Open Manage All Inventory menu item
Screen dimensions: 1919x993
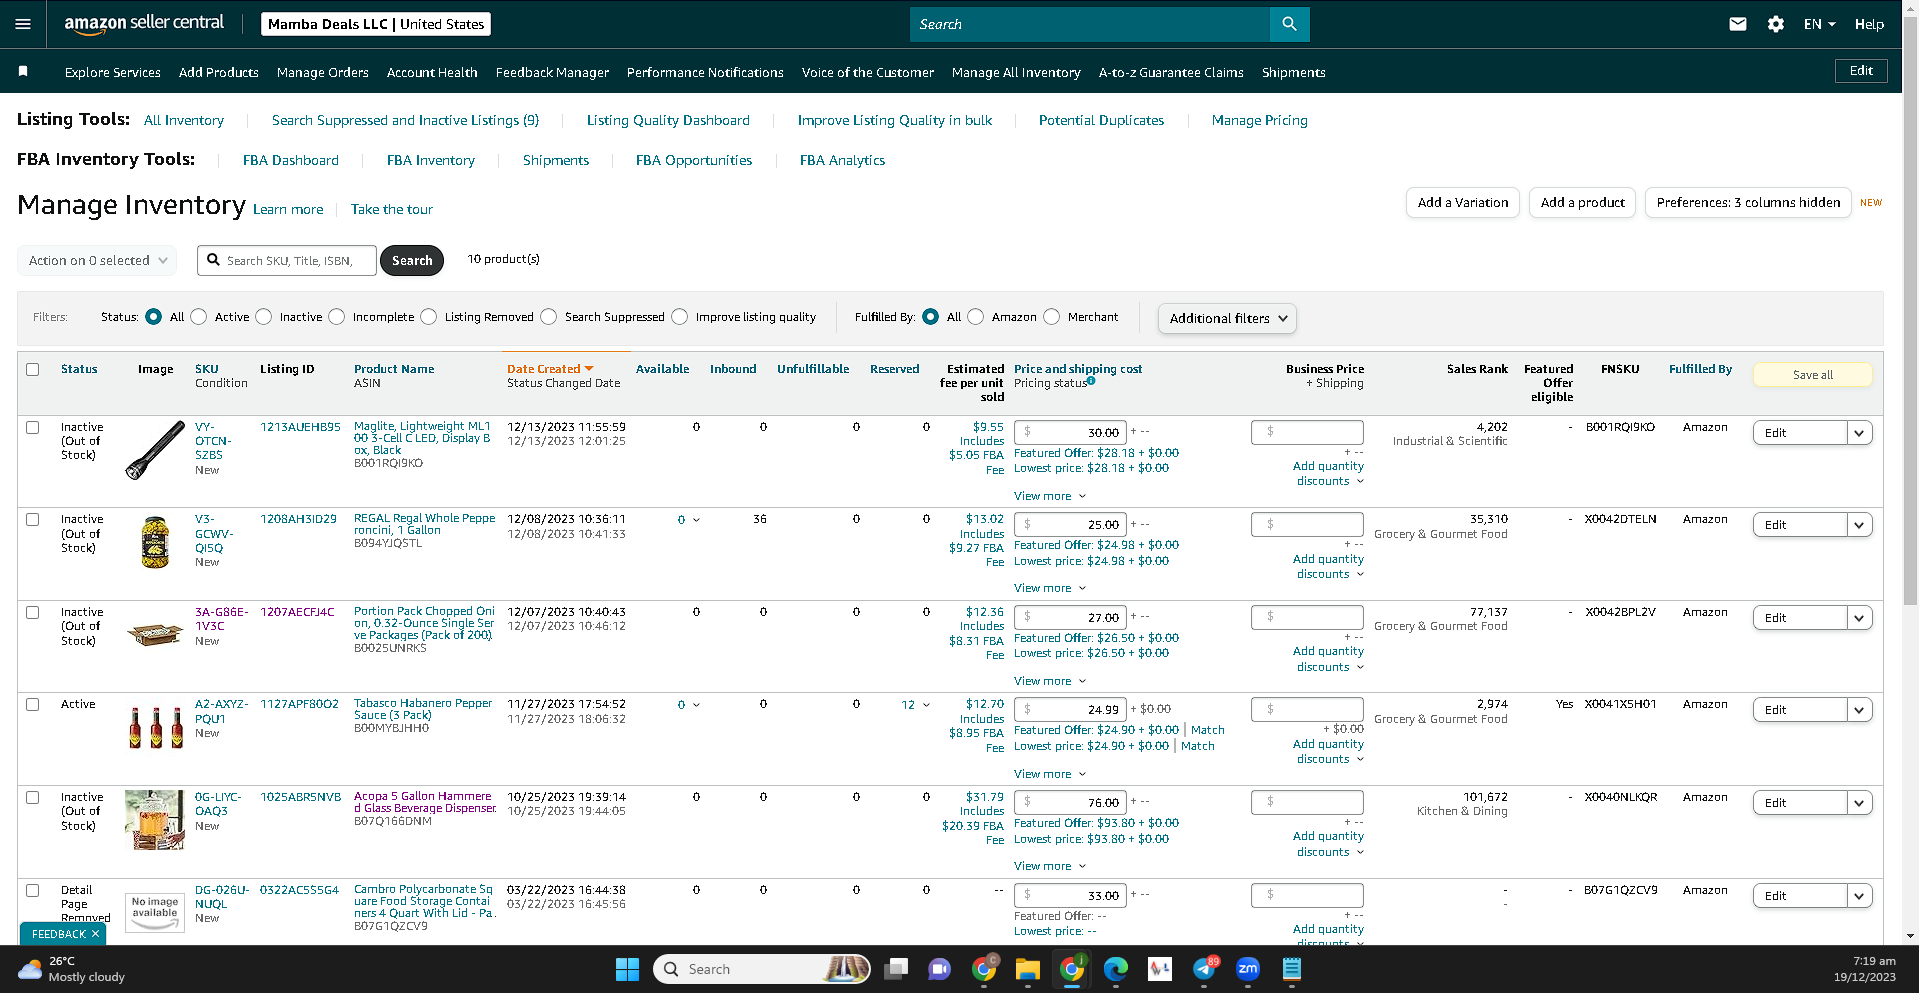1016,72
